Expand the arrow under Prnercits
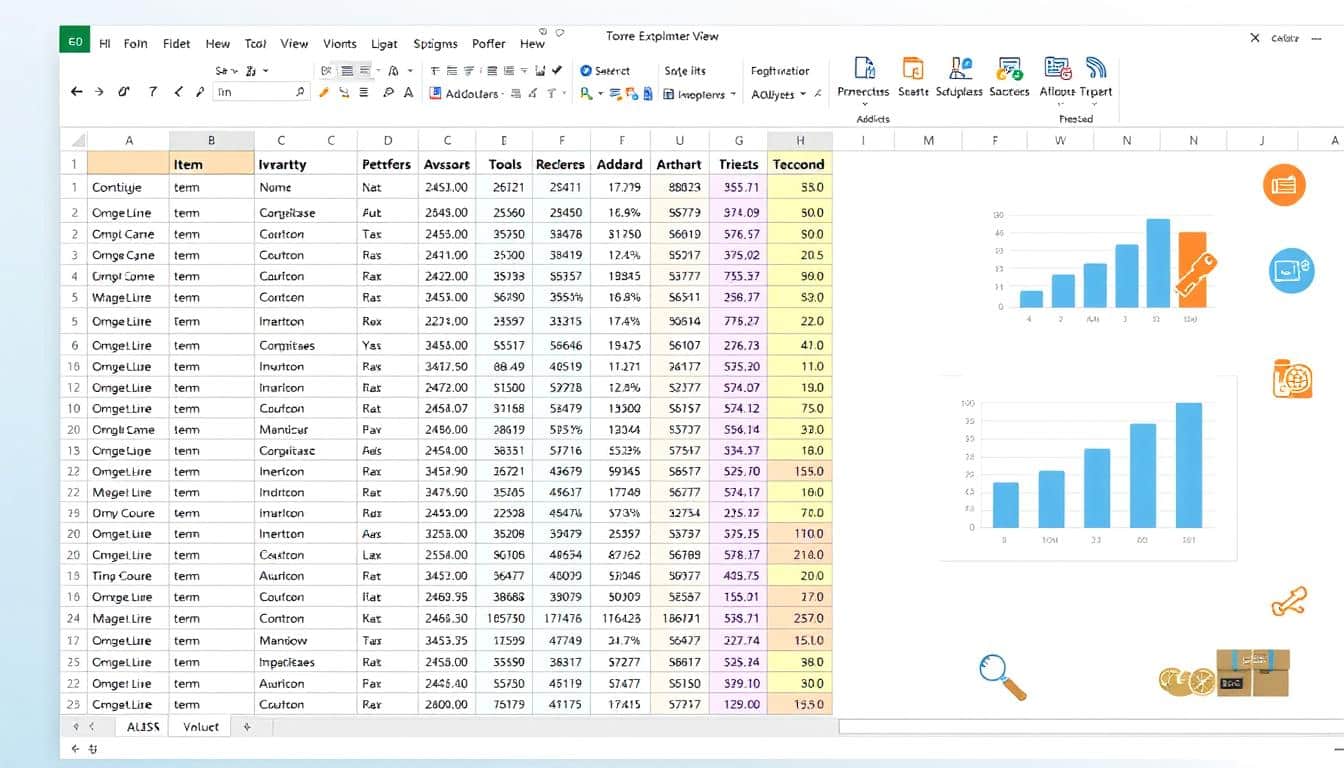 [x=864, y=104]
